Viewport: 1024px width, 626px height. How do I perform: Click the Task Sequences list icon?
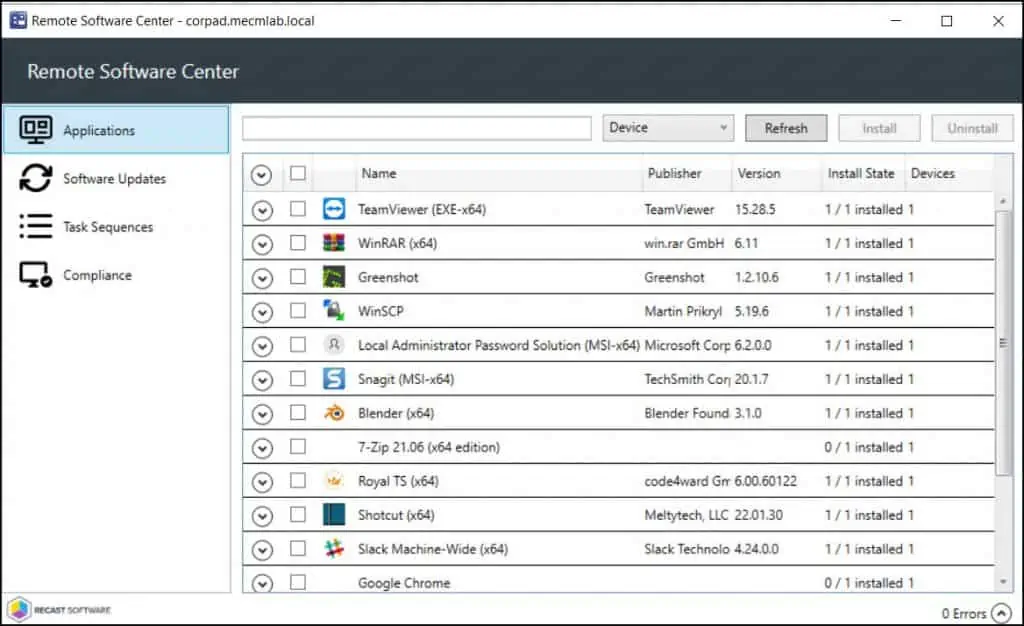35,227
